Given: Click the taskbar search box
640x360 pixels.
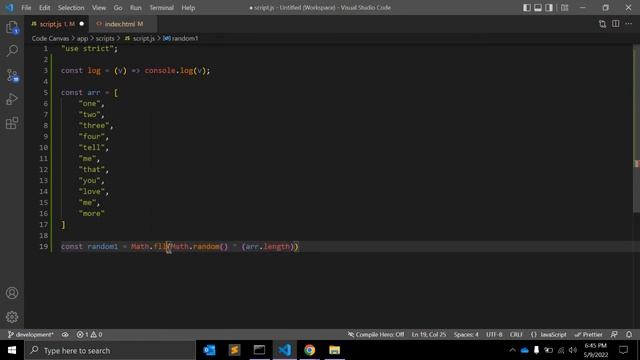Looking at the screenshot, I should [x=110, y=350].
